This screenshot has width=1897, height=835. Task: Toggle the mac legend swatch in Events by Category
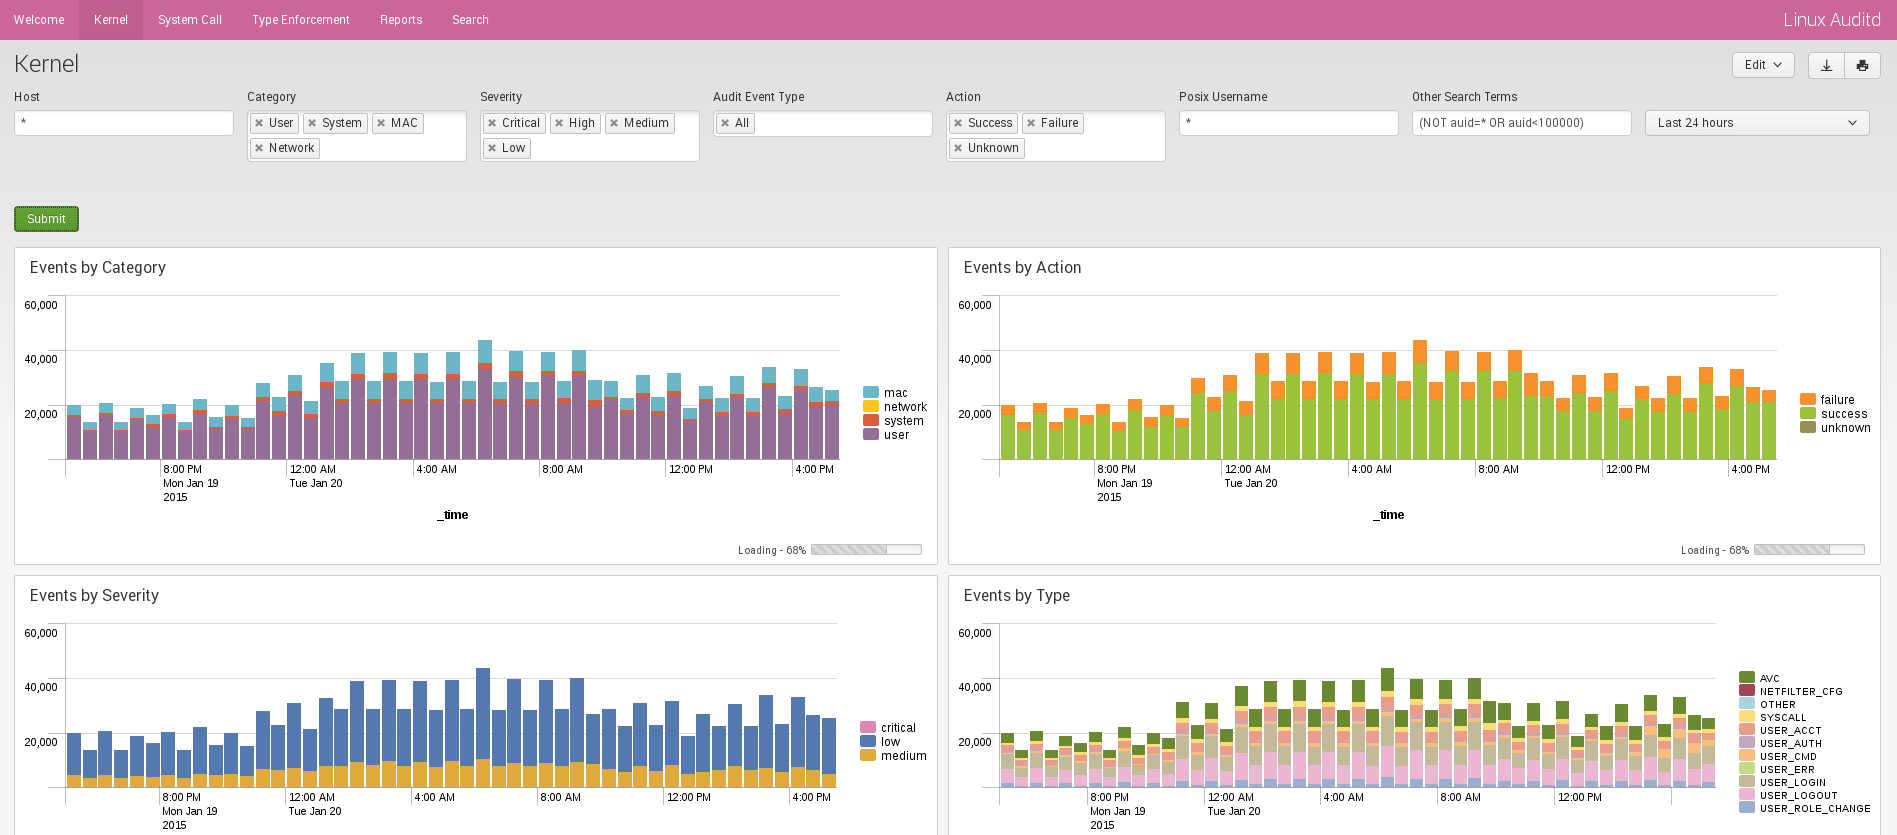[871, 393]
